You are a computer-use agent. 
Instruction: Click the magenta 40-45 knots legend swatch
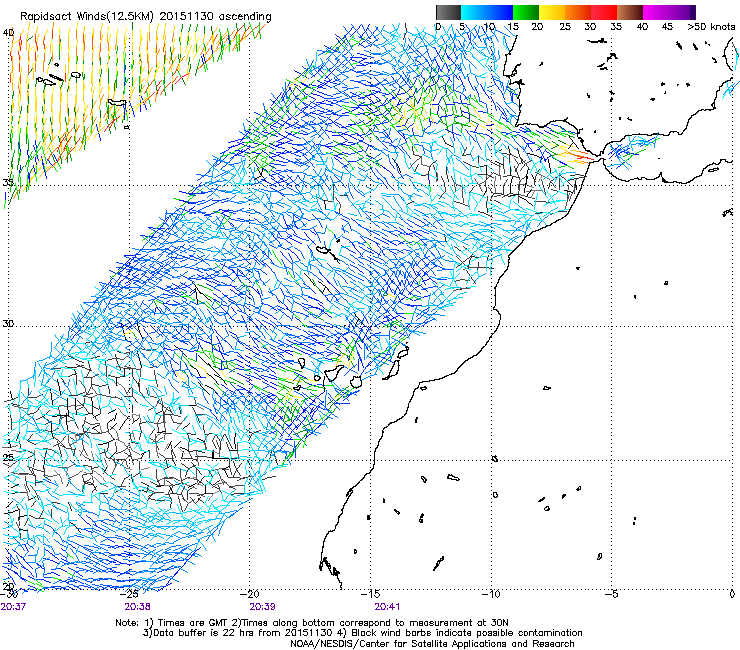655,12
